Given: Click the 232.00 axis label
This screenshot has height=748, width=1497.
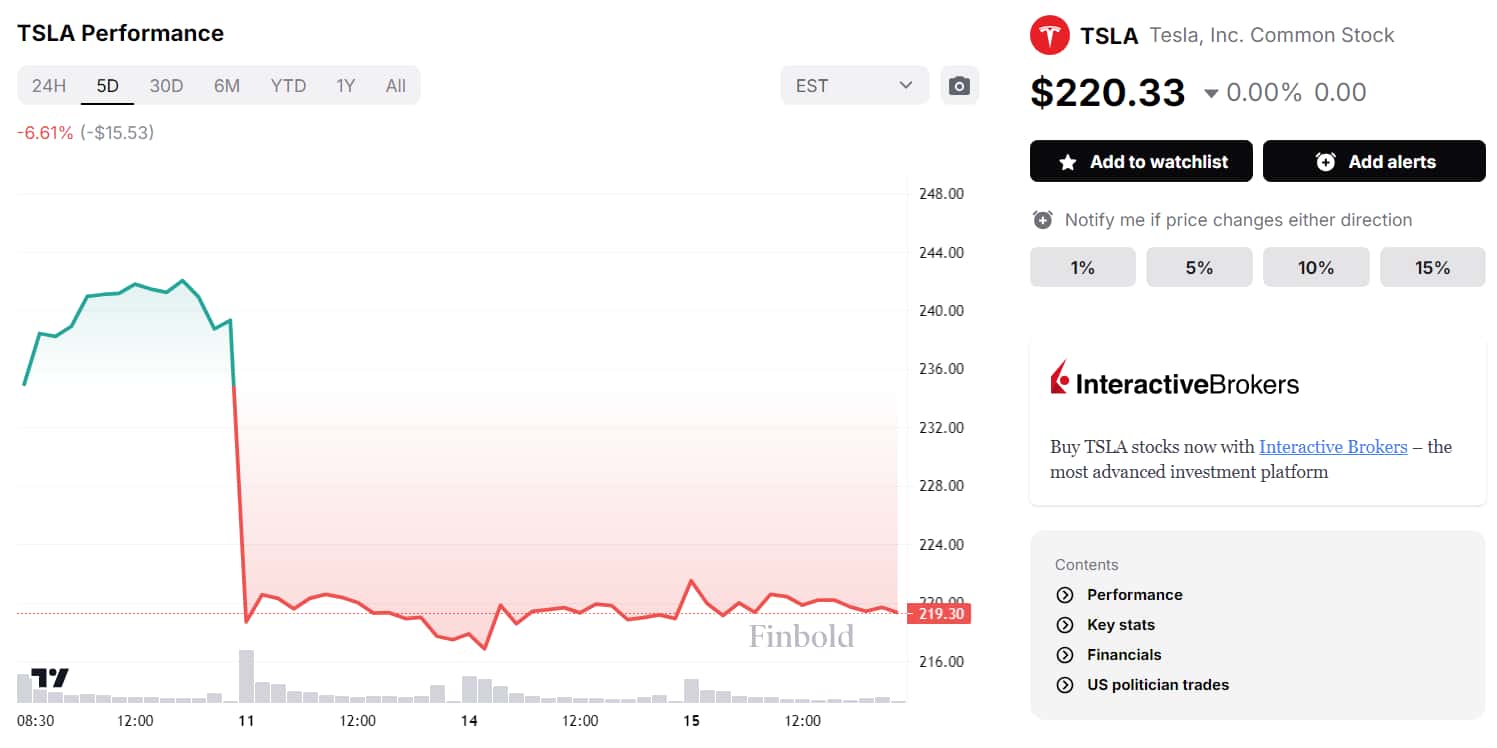Looking at the screenshot, I should click(941, 428).
